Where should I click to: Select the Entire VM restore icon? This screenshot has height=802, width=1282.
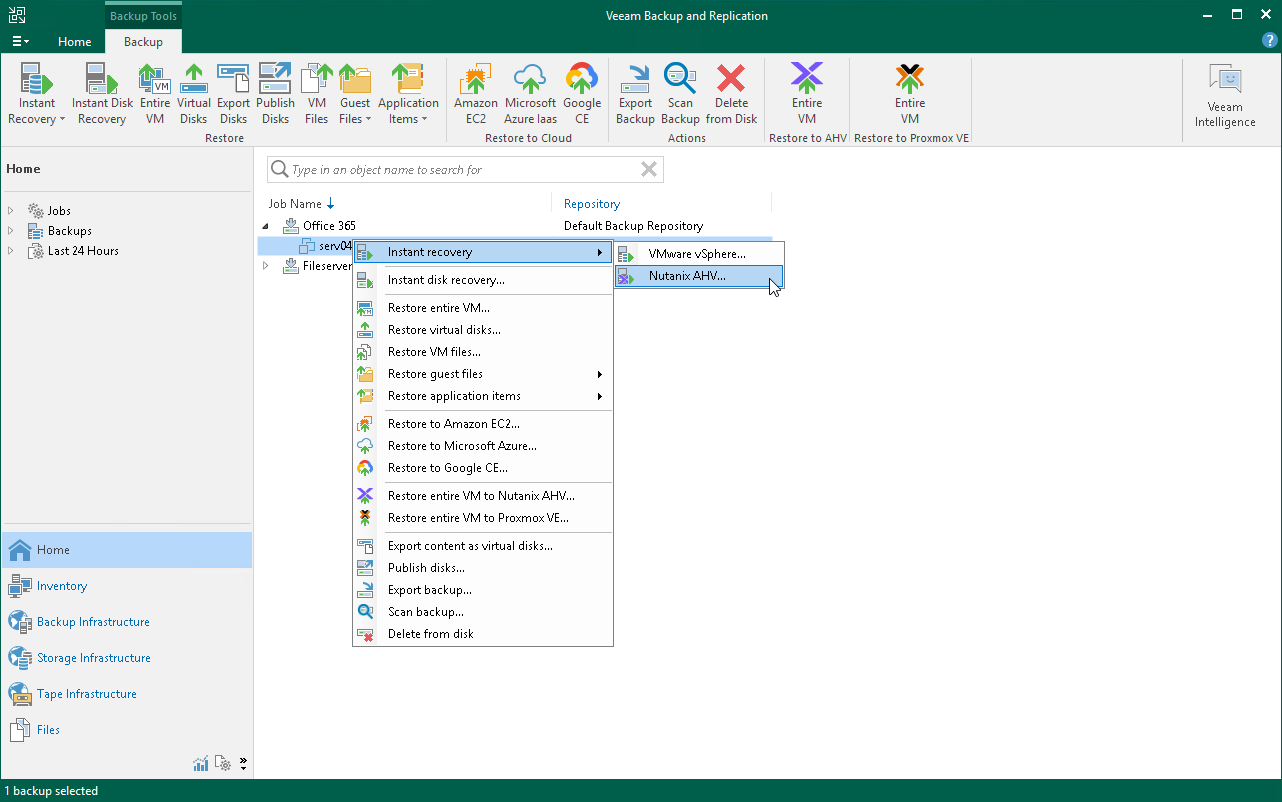154,92
